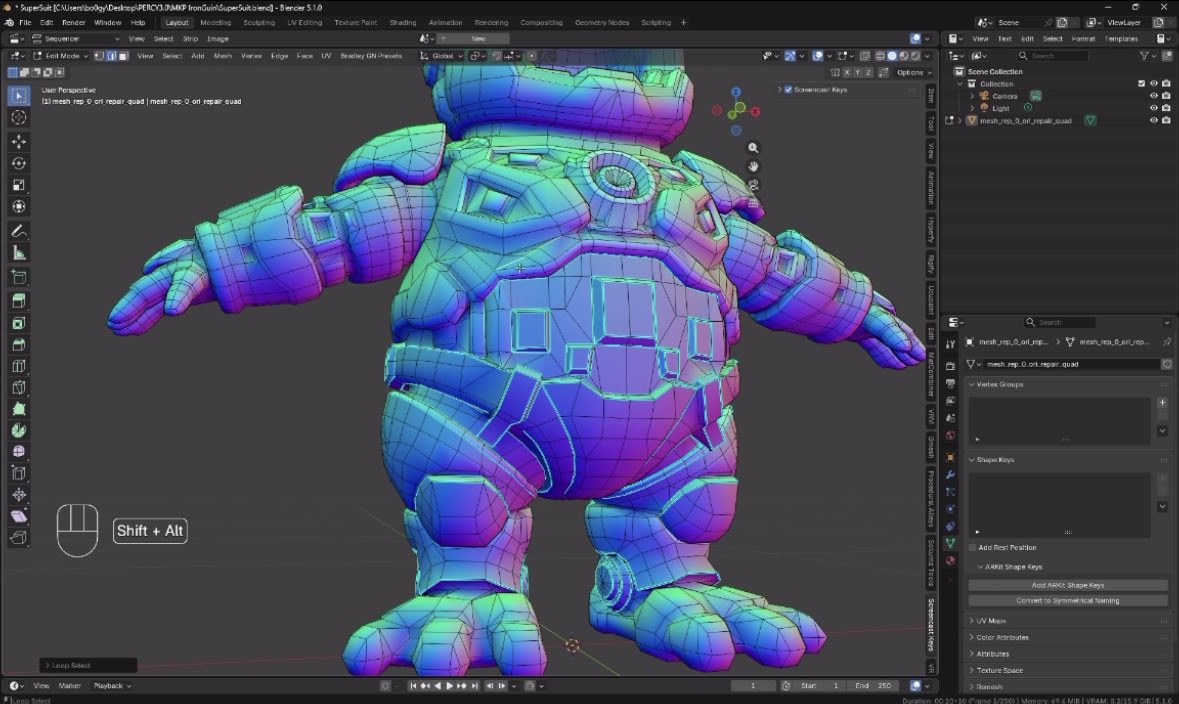Choose the Annotate pencil tool
Screen dimensions: 1179x704
pyautogui.click(x=19, y=232)
